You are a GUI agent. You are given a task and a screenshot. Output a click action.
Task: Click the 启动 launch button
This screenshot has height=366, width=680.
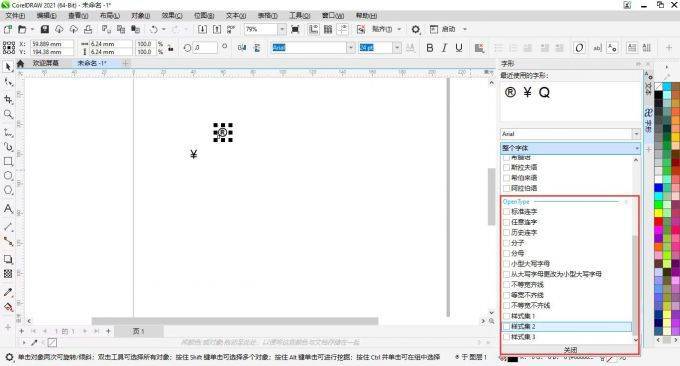pos(443,29)
